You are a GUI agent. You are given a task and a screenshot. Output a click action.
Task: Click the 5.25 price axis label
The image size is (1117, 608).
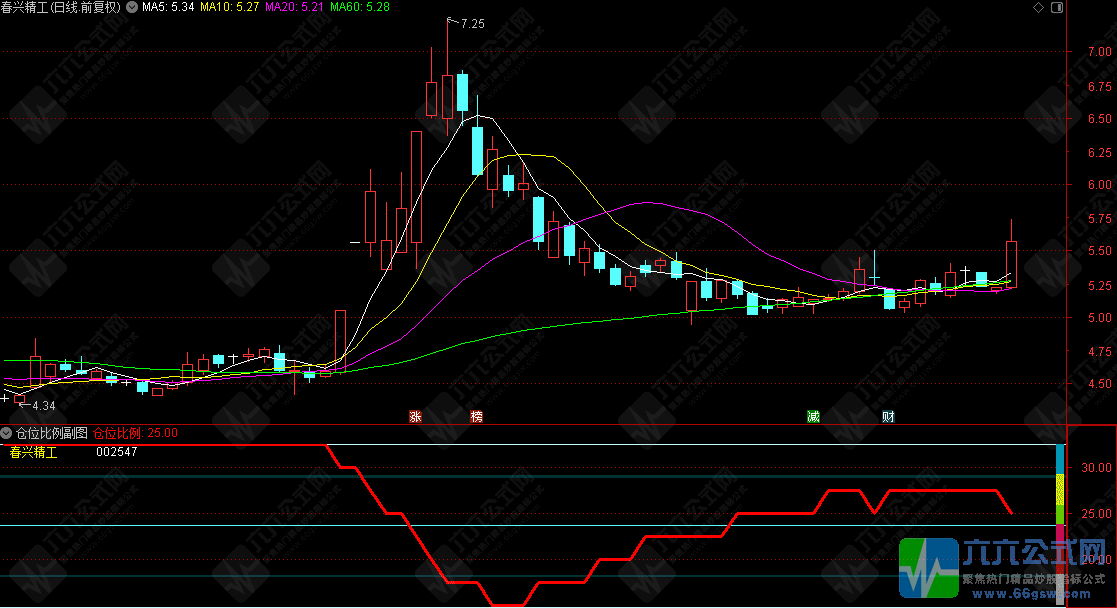(1100, 285)
